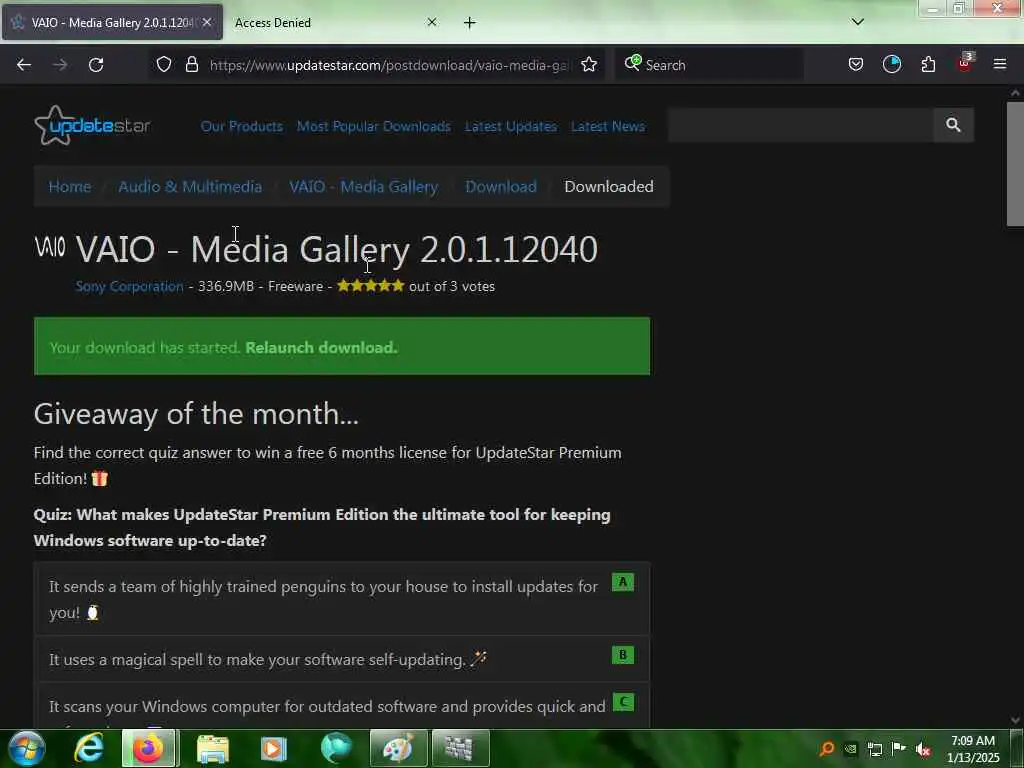Rate using the five yellow stars
1024x768 pixels.
click(x=371, y=285)
